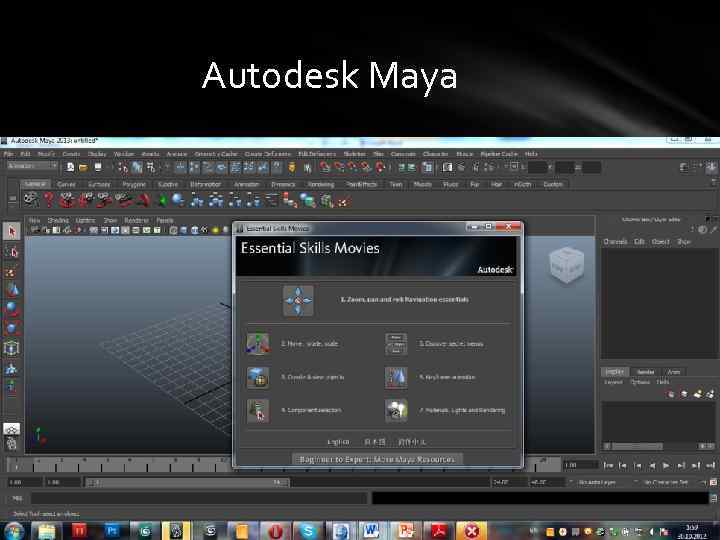
Task: Select the arrow Select tool in toolbox
Action: (x=11, y=231)
